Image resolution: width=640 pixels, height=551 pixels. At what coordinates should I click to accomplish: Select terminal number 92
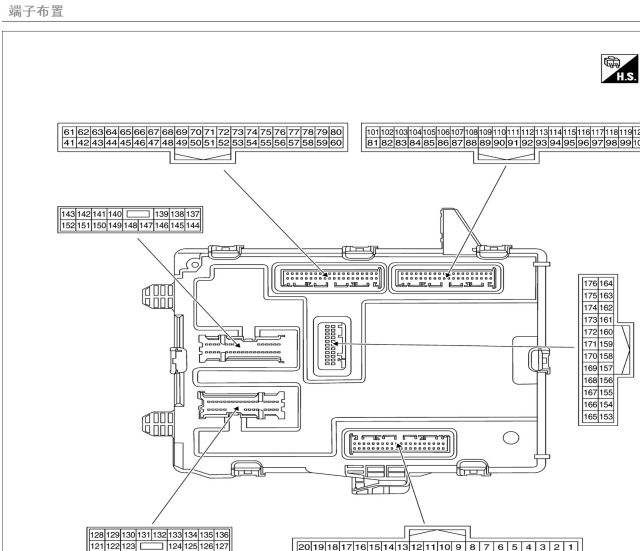tap(527, 143)
